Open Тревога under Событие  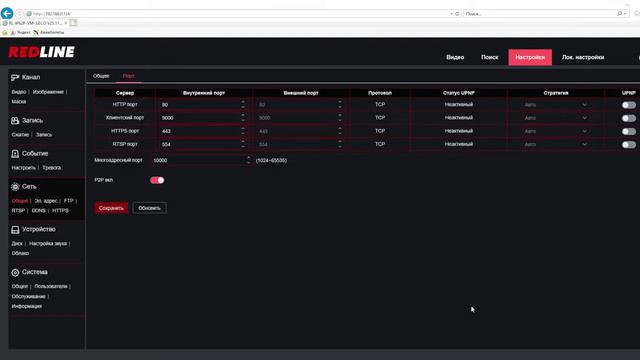coord(51,168)
